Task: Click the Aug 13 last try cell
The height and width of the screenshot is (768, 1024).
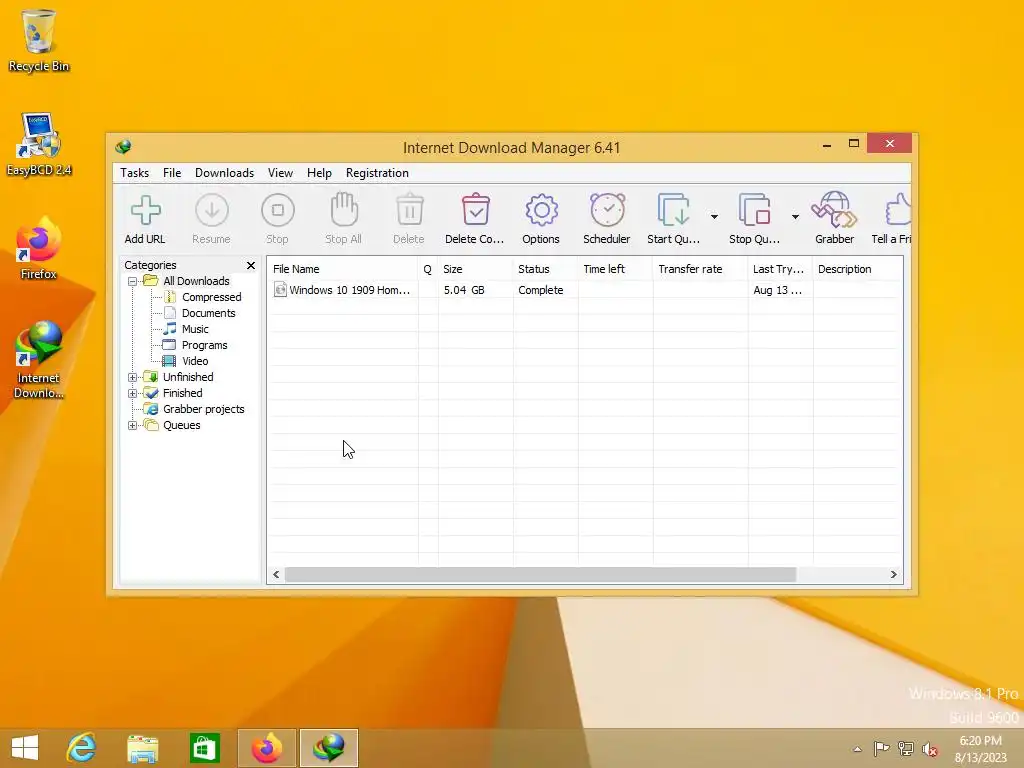Action: point(777,290)
